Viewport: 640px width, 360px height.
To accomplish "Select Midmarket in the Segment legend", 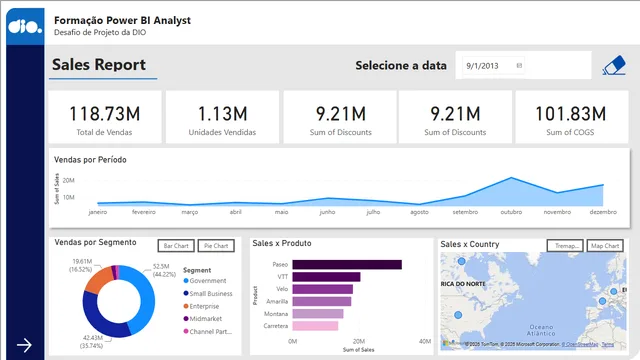I will [202, 319].
